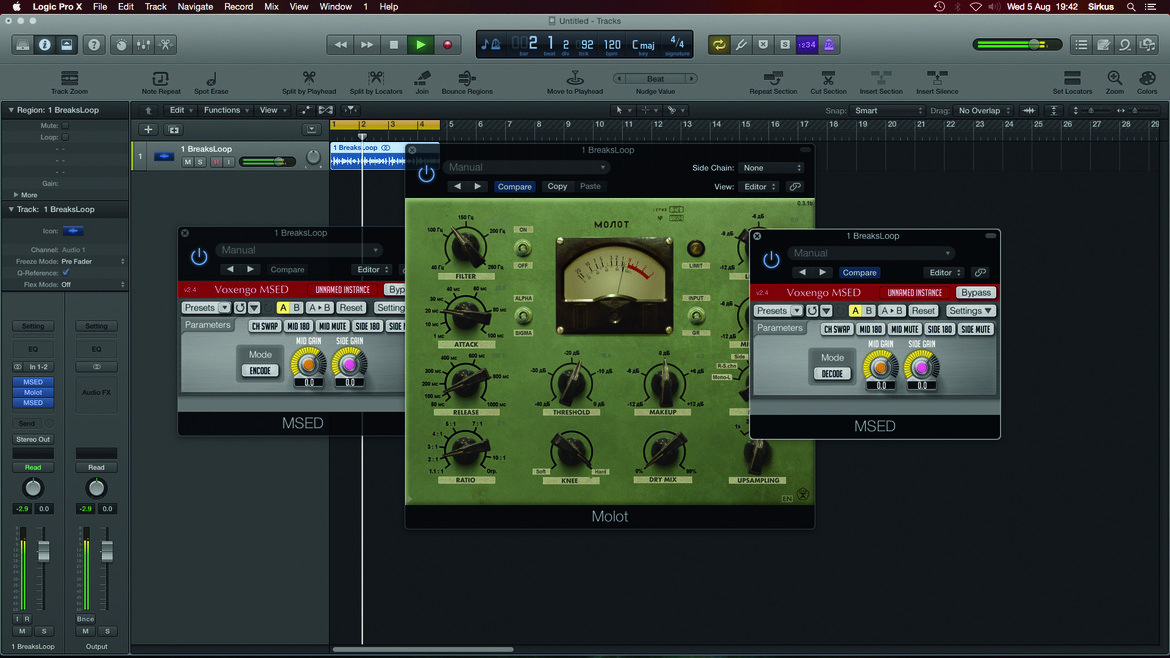Toggle the Q-Reference checkbox

pos(66,272)
